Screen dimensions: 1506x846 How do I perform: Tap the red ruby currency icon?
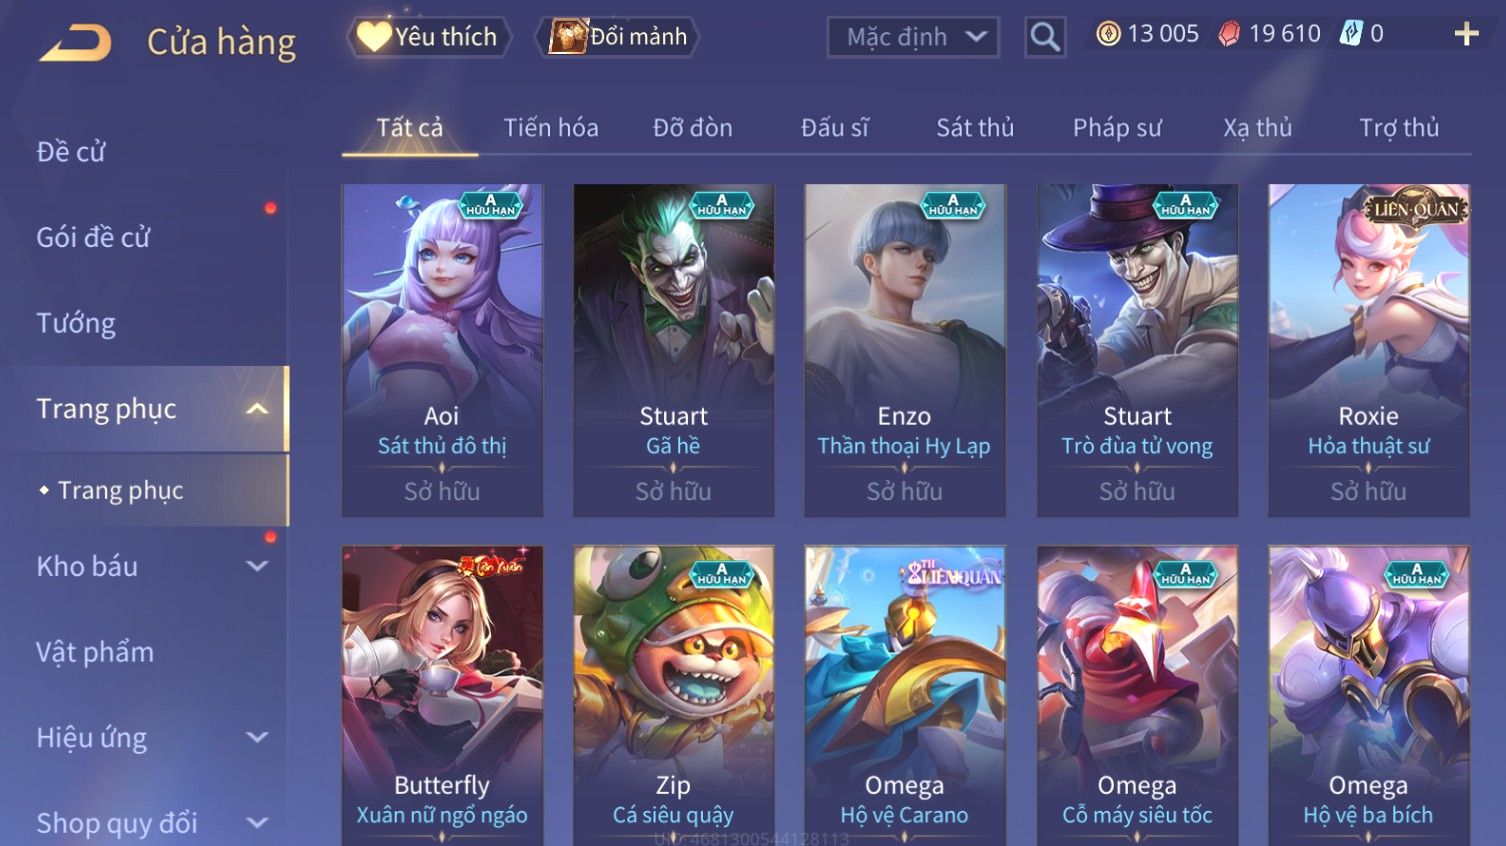tap(1229, 34)
